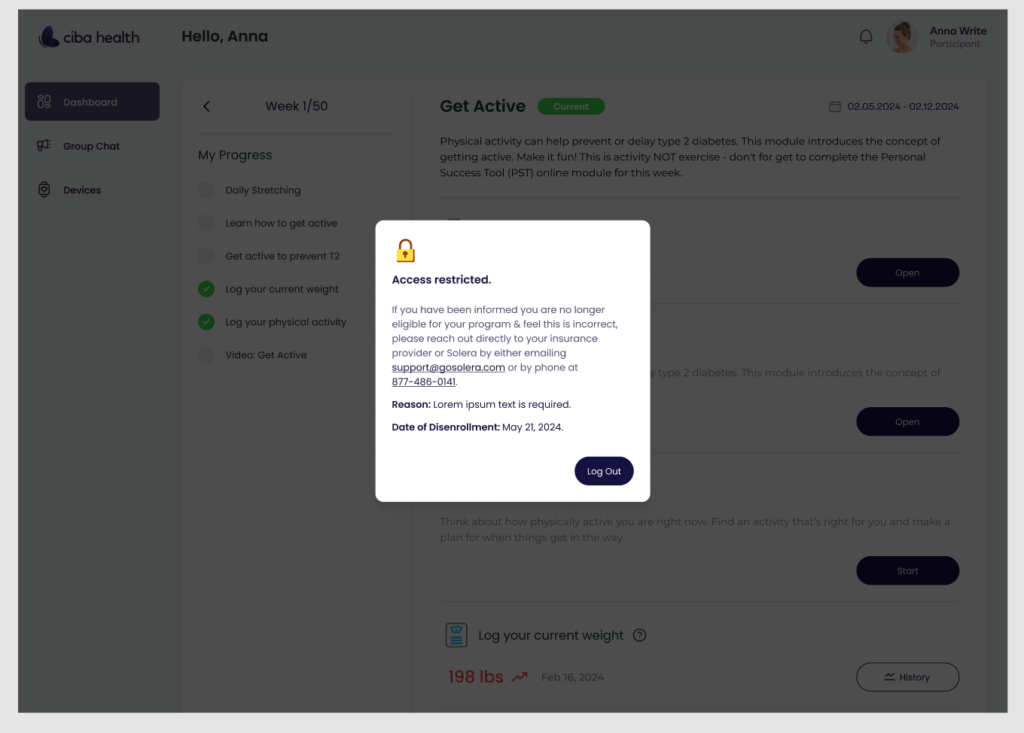Image resolution: width=1024 pixels, height=733 pixels.
Task: Click the Ciba Health logo
Action: pyautogui.click(x=89, y=37)
